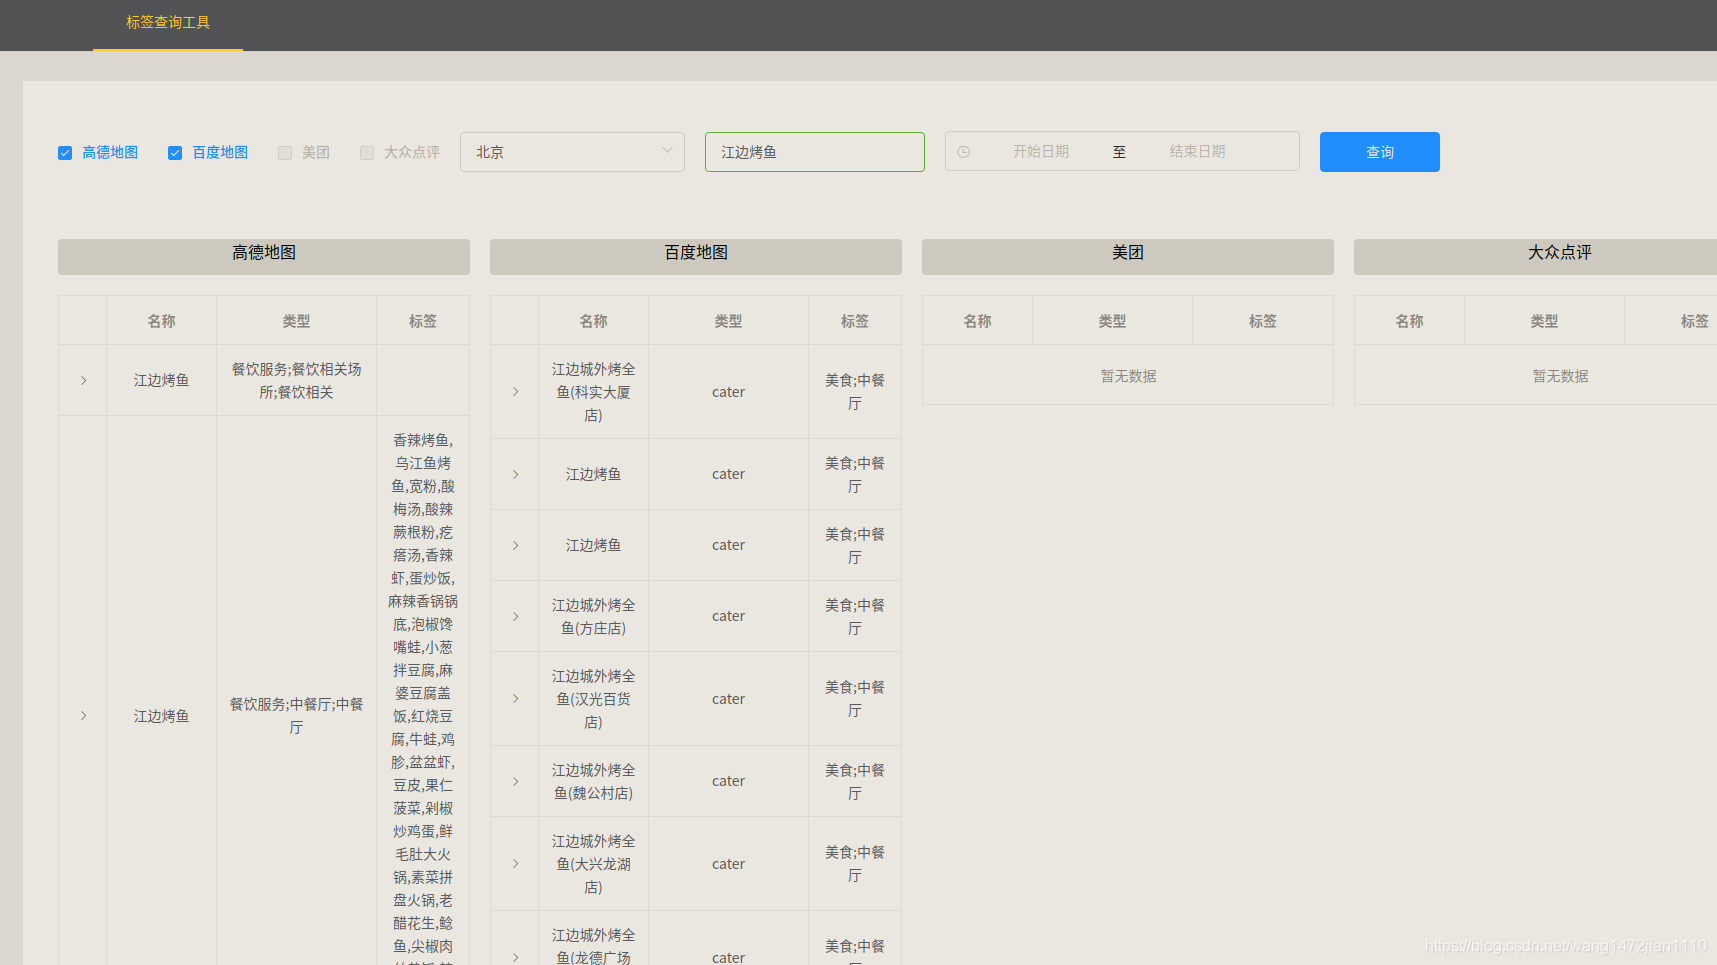The width and height of the screenshot is (1717, 965).
Task: Click 暂无数据 text in 大众点评 table
Action: pos(1560,376)
